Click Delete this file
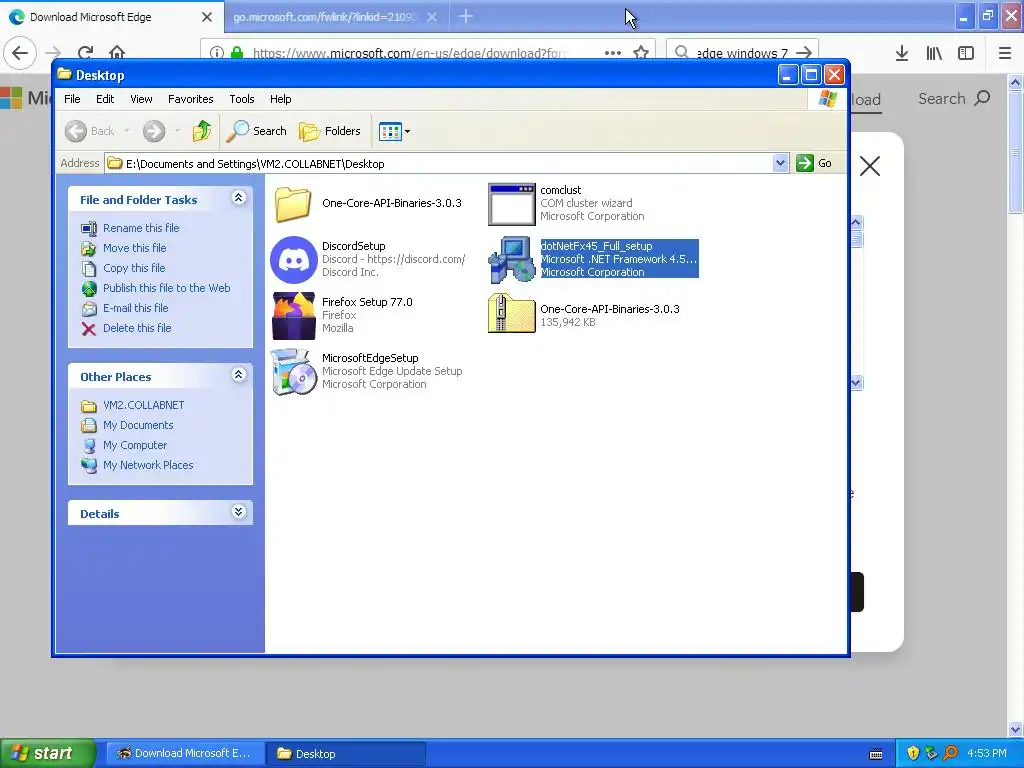 tap(126, 328)
